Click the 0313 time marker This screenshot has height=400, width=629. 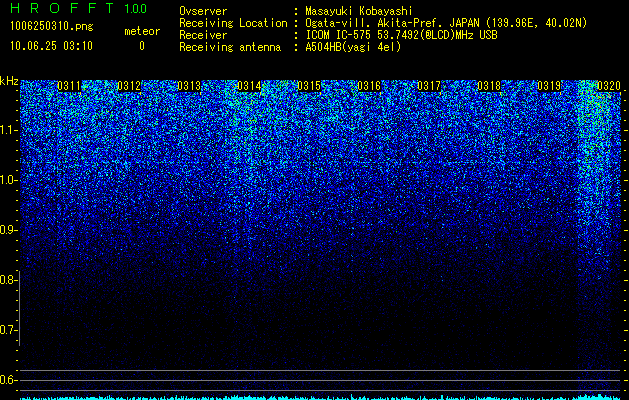point(189,86)
